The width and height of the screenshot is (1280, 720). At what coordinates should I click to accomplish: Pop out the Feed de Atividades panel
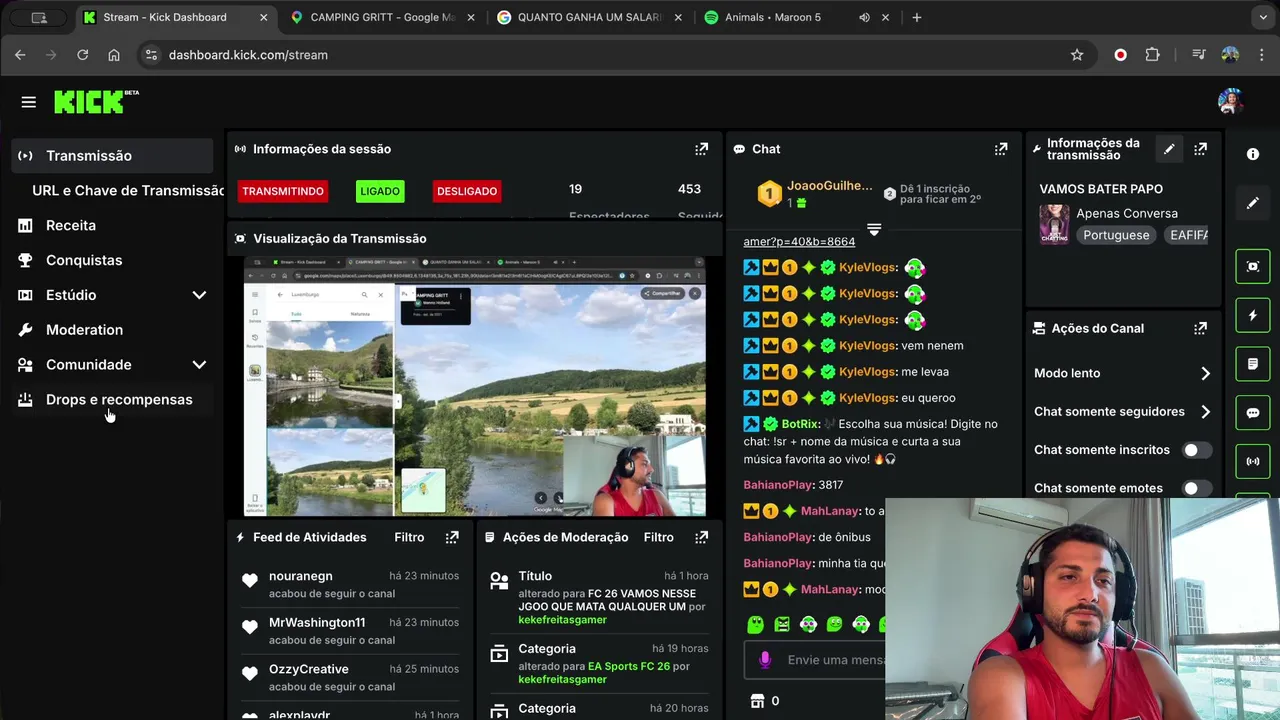coord(452,537)
